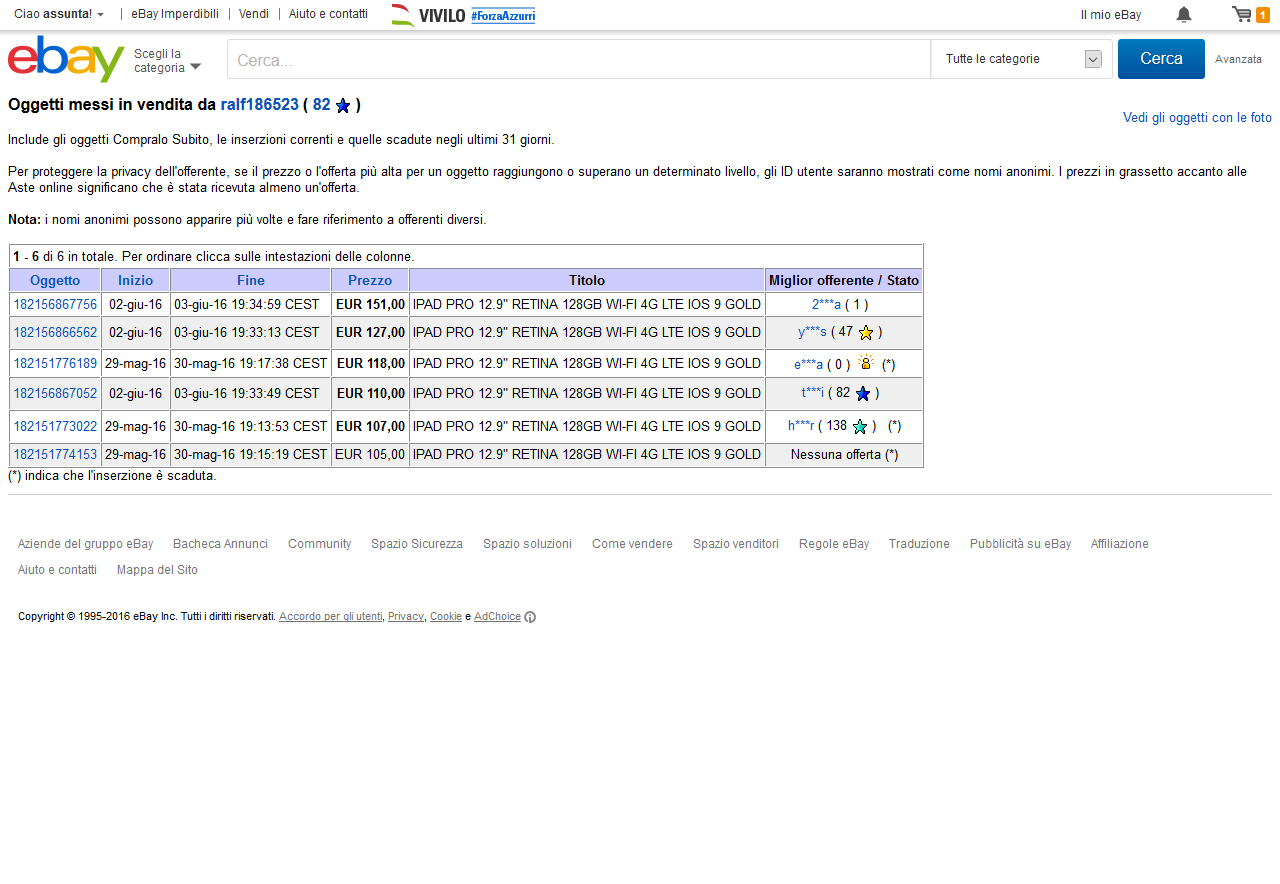Click price EUR 105,00 cell
1280x884 pixels.
tap(370, 454)
